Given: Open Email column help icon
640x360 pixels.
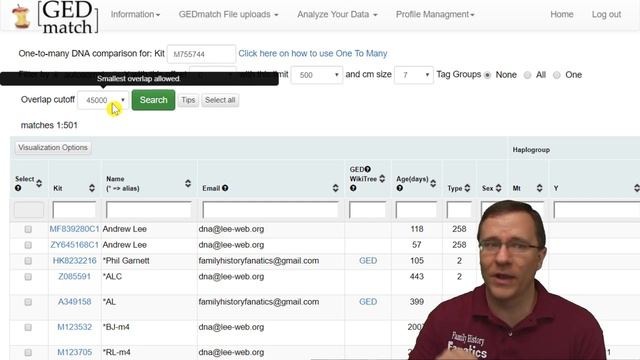Looking at the screenshot, I should pos(225,188).
